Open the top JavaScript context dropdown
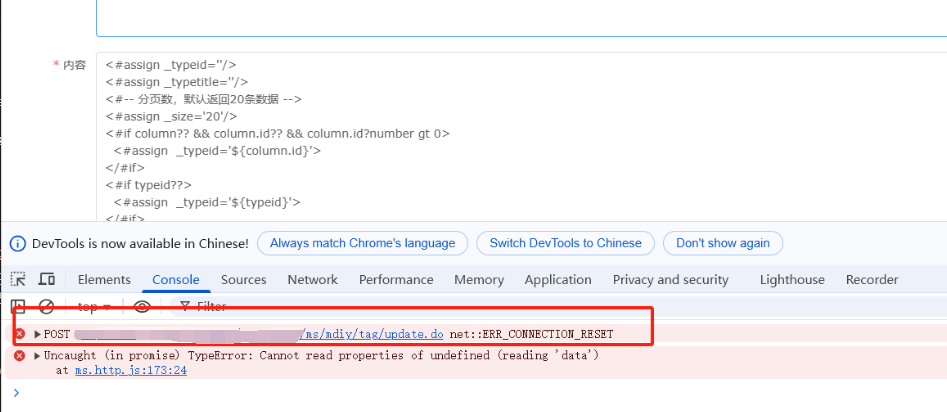 [x=94, y=307]
